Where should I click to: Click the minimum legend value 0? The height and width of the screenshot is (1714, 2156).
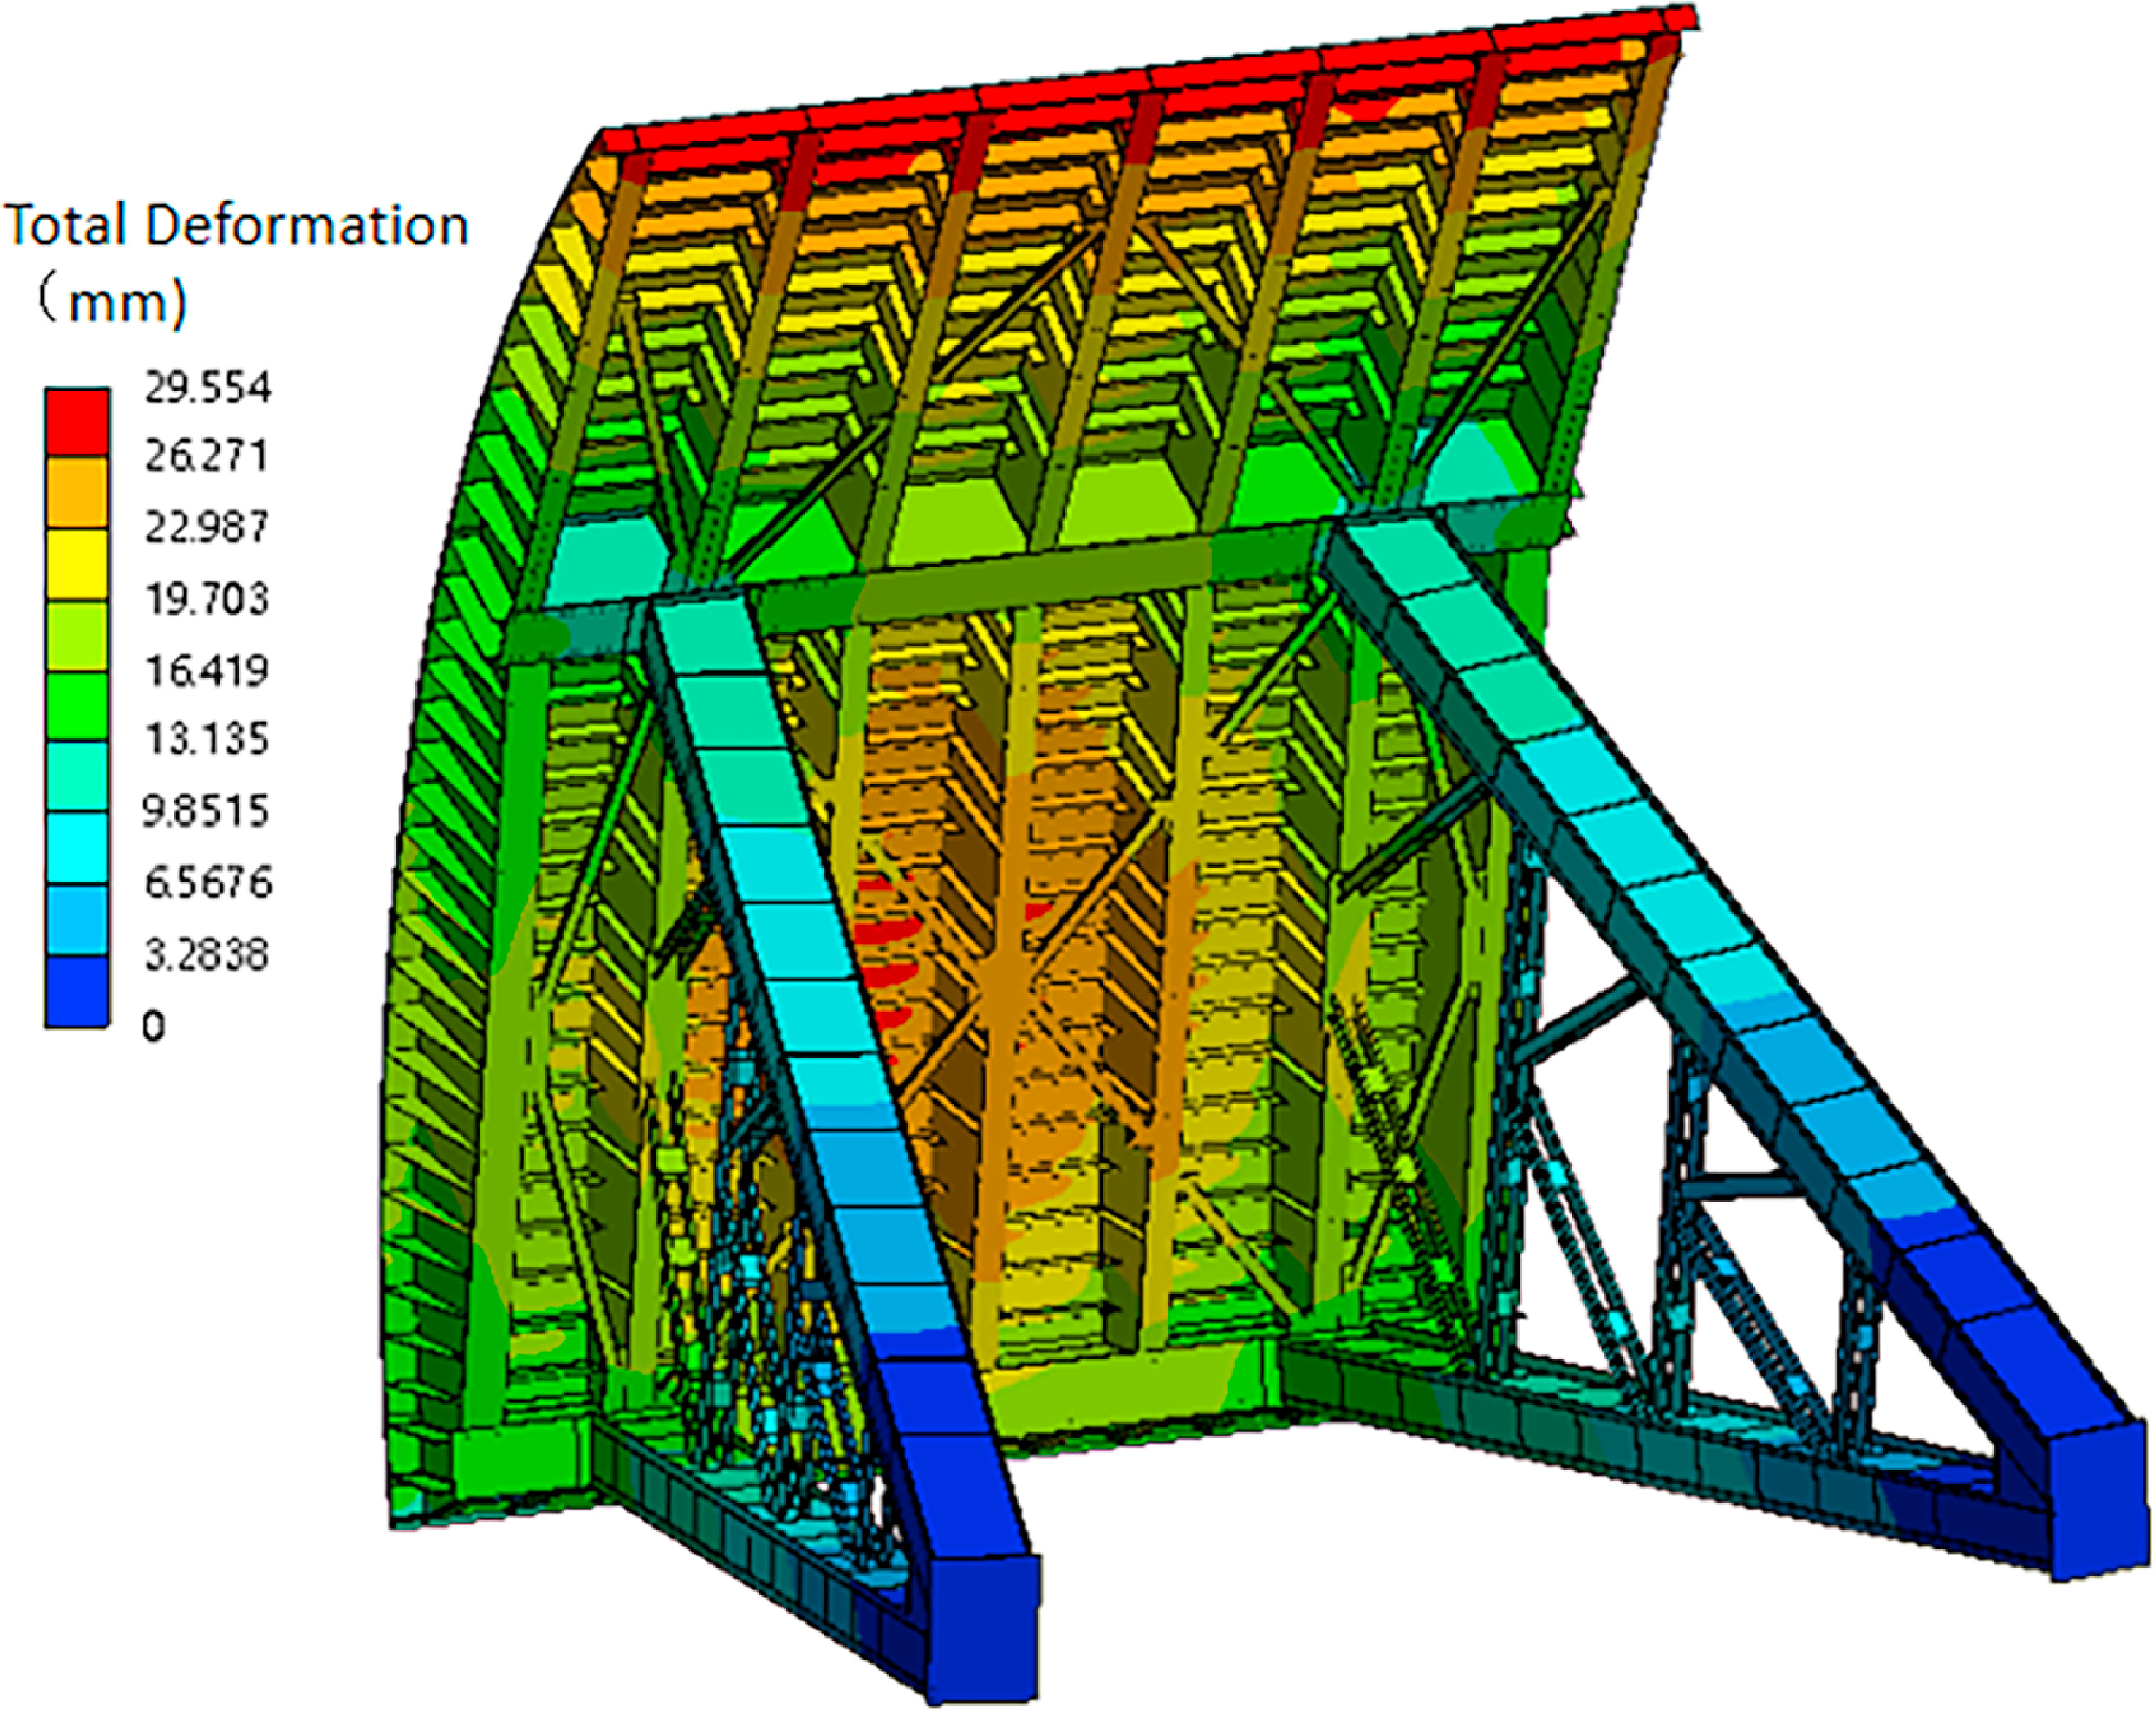point(153,1027)
